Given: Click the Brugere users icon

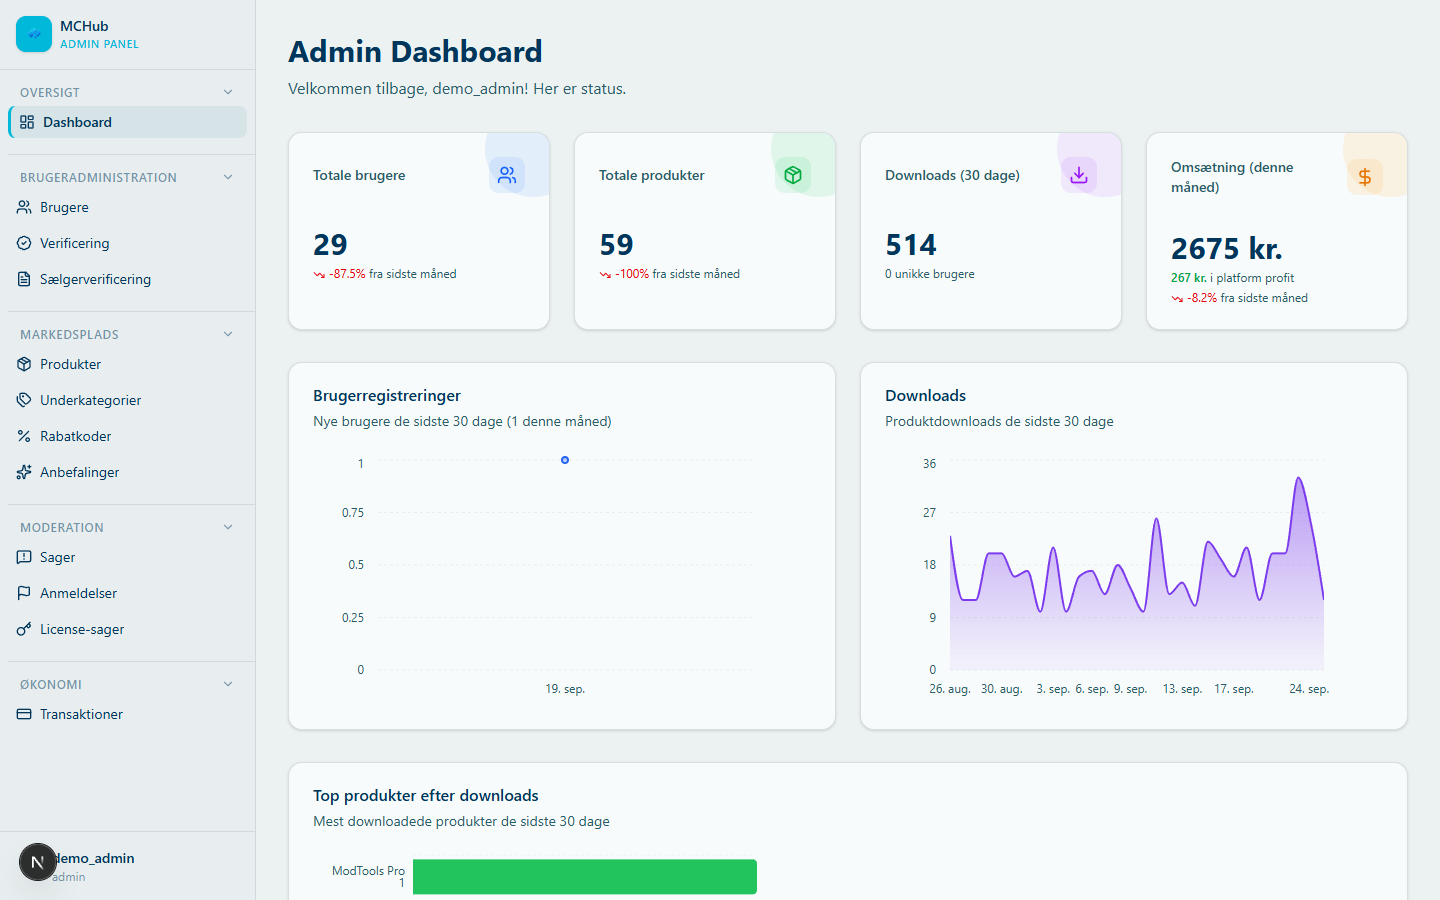Looking at the screenshot, I should click(24, 207).
